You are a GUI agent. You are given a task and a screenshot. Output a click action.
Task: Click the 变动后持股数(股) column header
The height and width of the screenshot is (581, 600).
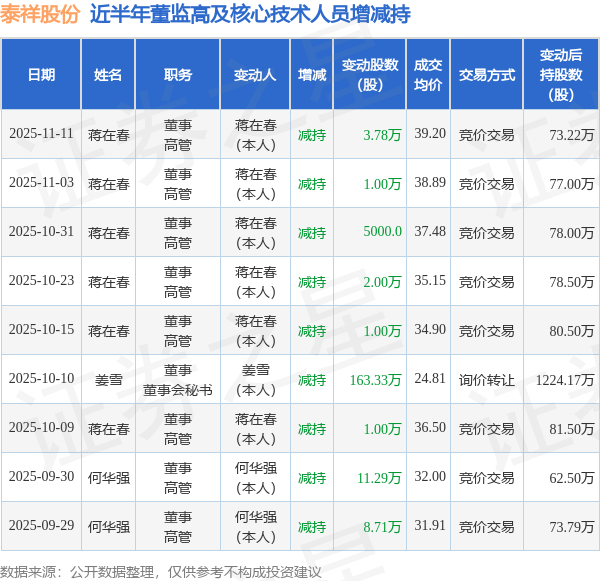[x=561, y=75]
